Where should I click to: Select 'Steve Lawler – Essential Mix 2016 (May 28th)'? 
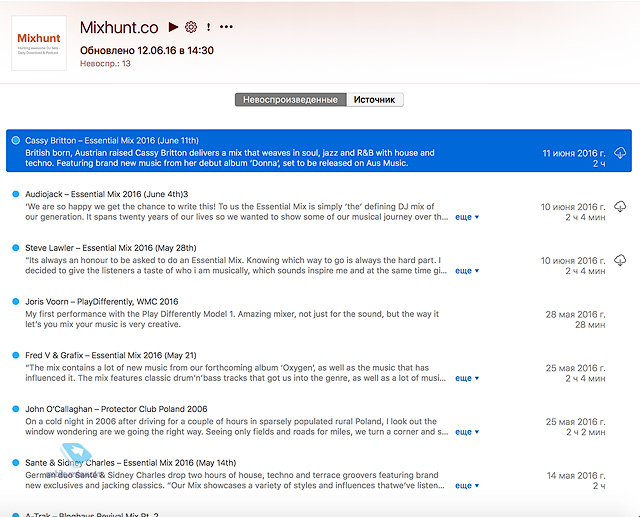point(111,248)
